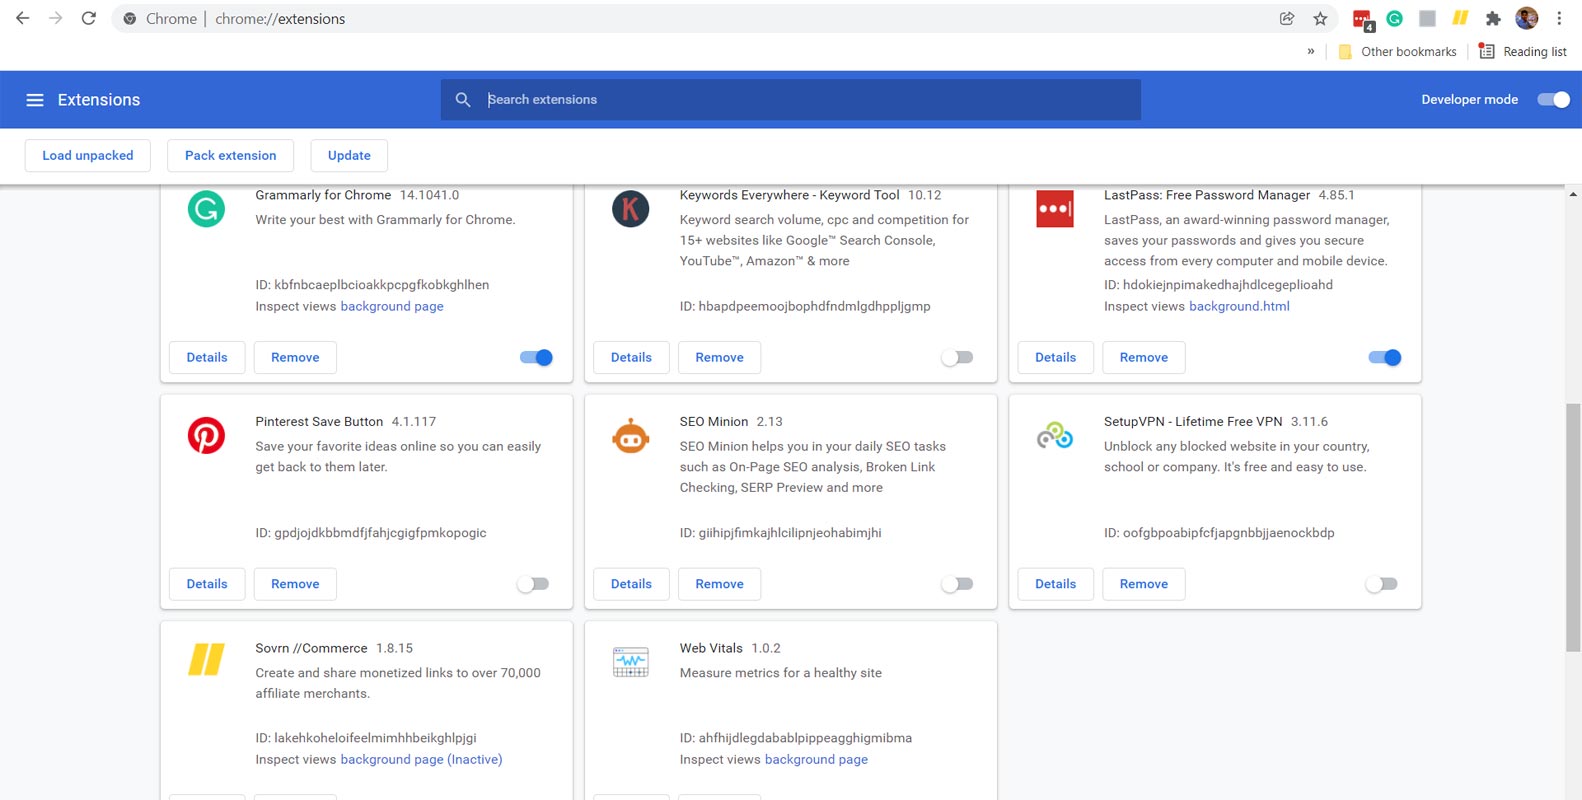The width and height of the screenshot is (1582, 800).
Task: Click the search magnifier icon
Action: (463, 100)
